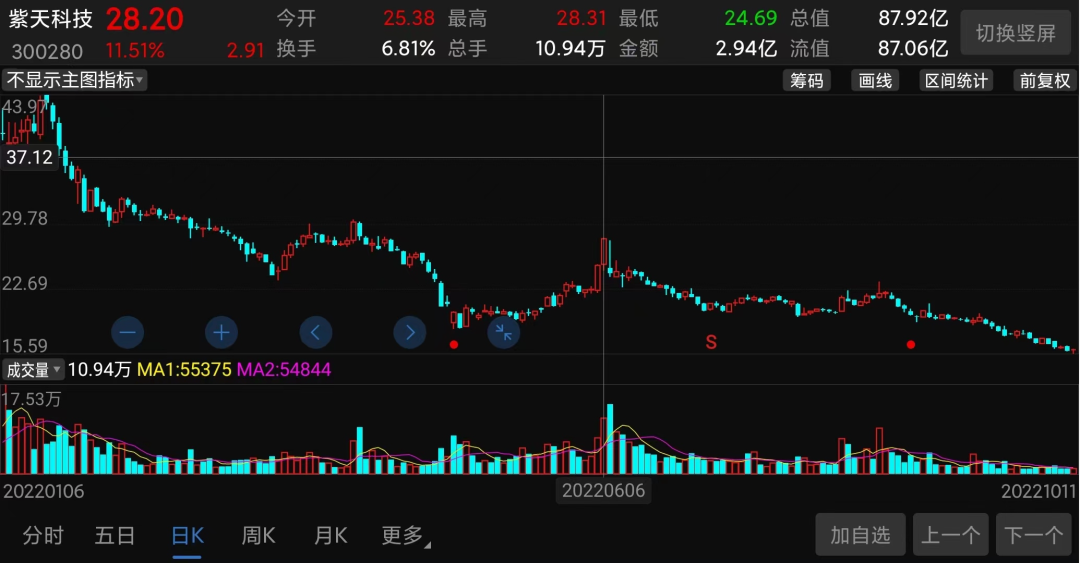Image resolution: width=1080 pixels, height=563 pixels.
Task: Click stock name 紫天科技
Action: 50,19
